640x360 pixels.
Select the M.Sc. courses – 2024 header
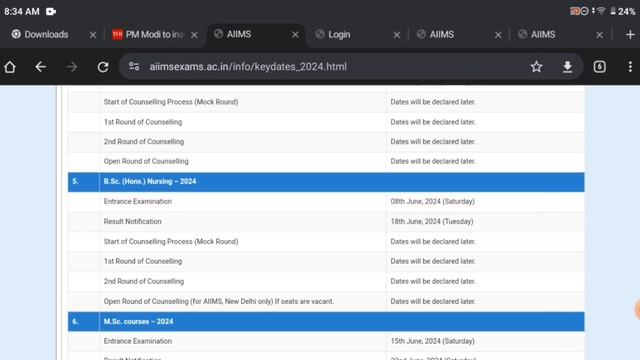[x=138, y=322]
